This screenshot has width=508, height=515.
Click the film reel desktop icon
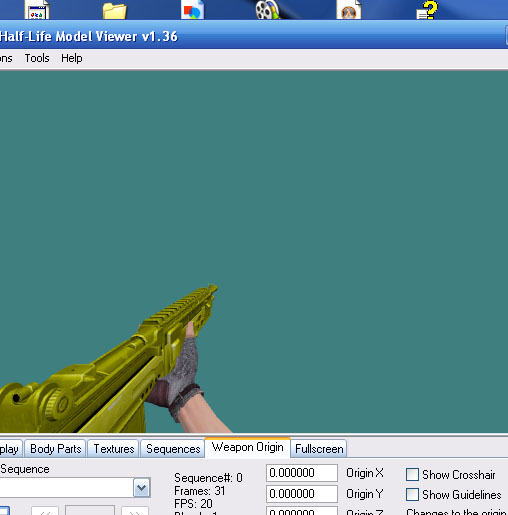point(267,10)
